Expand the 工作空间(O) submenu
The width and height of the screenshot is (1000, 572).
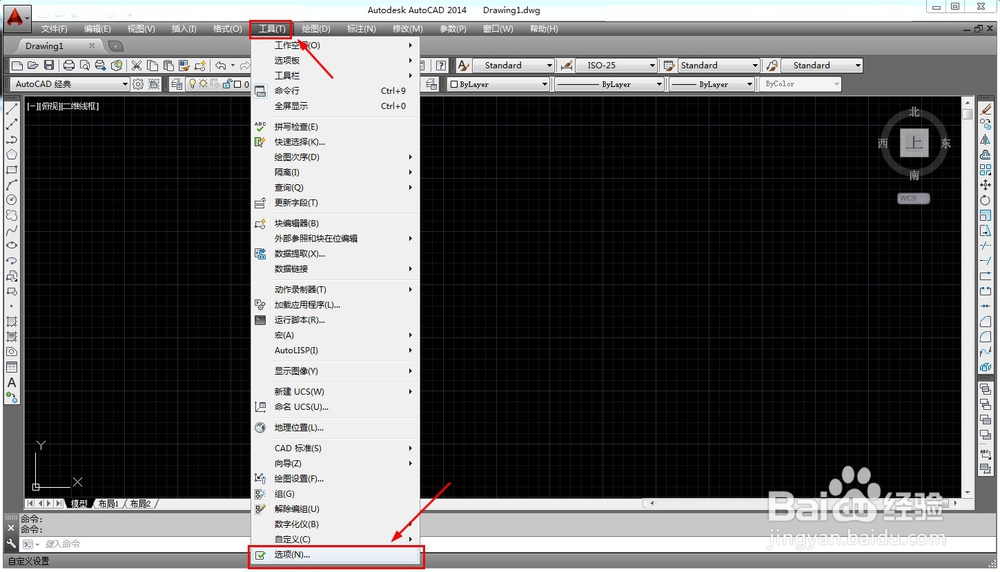tap(336, 45)
